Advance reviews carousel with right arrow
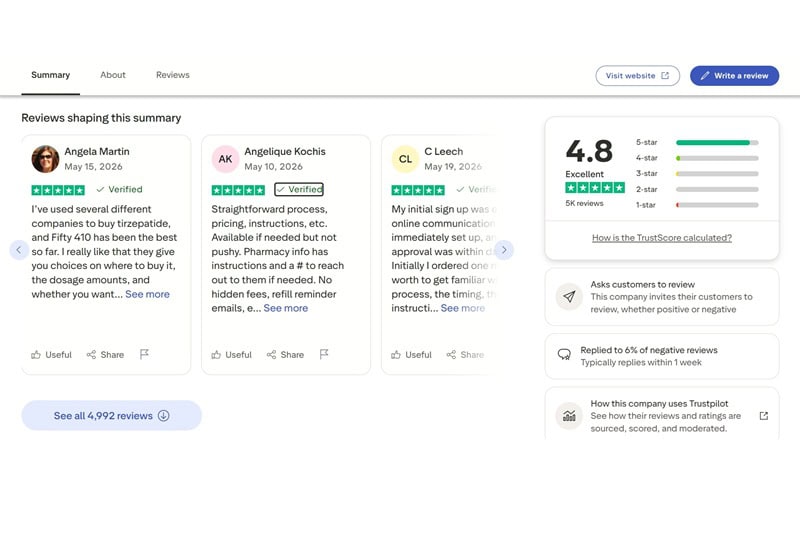 tap(504, 250)
